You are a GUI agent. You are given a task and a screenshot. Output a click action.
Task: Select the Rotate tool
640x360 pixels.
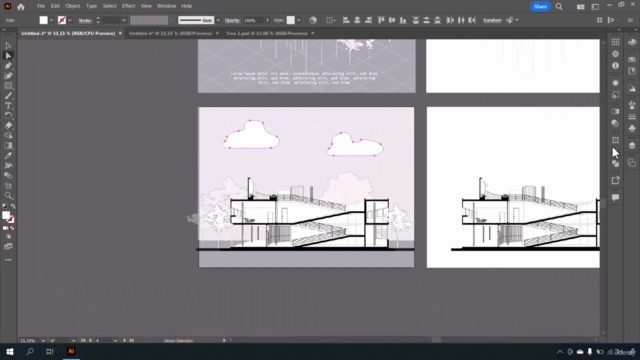pos(8,116)
